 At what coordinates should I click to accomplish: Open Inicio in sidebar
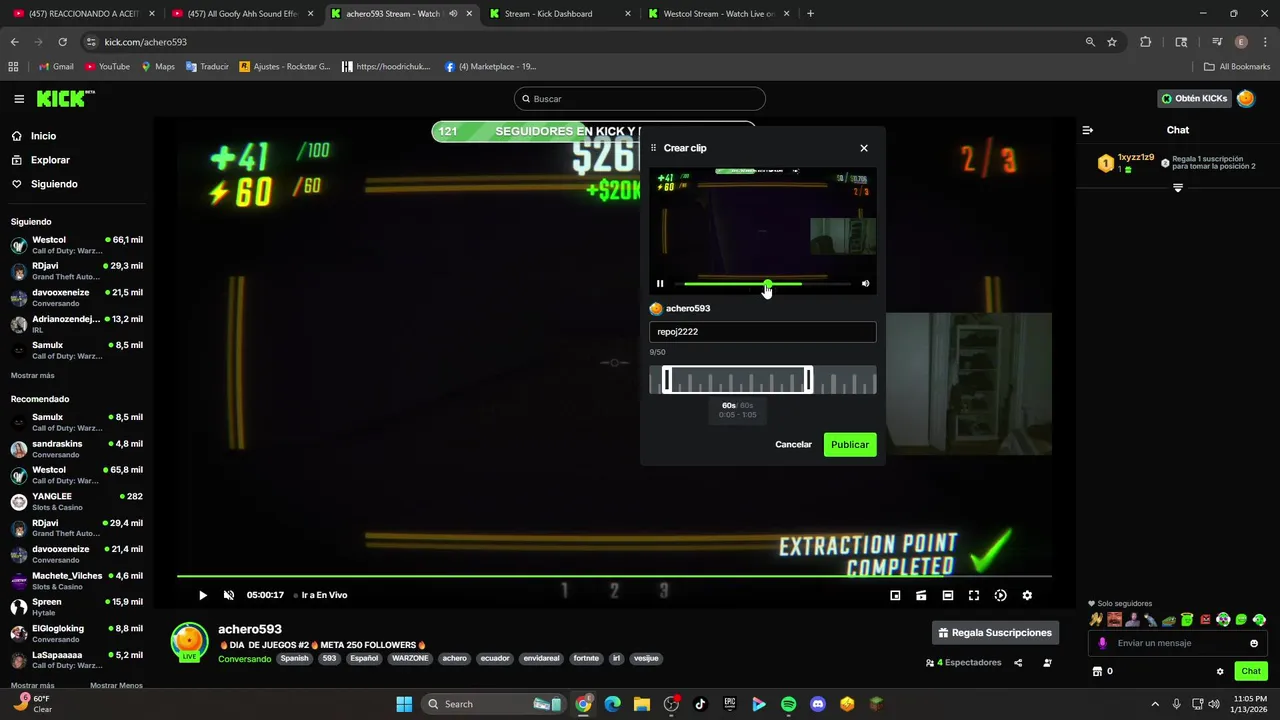click(x=43, y=136)
